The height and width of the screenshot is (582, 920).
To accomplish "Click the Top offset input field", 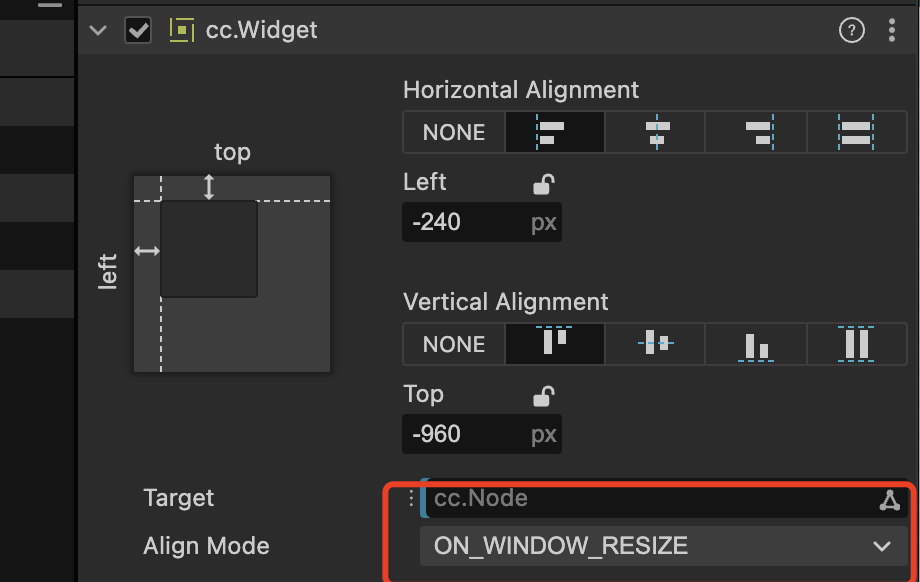I will click(x=463, y=434).
